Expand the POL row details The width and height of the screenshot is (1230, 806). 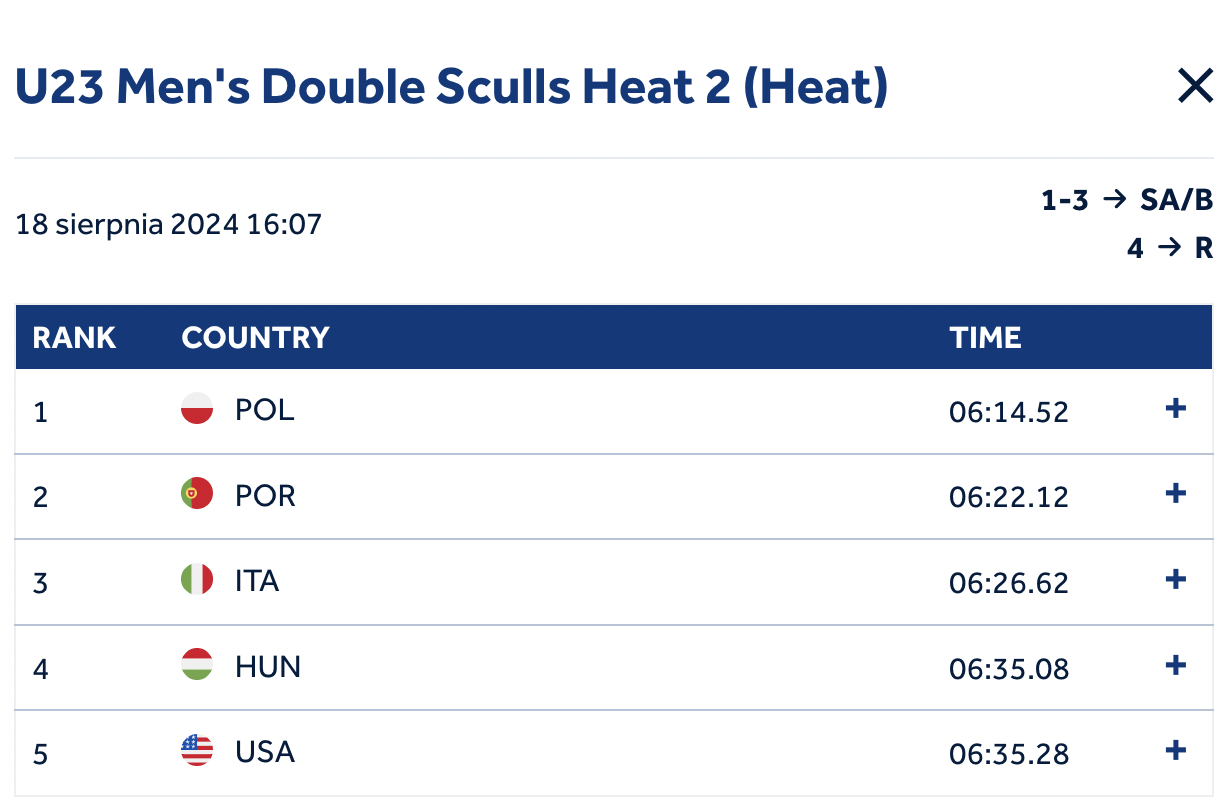1176,408
